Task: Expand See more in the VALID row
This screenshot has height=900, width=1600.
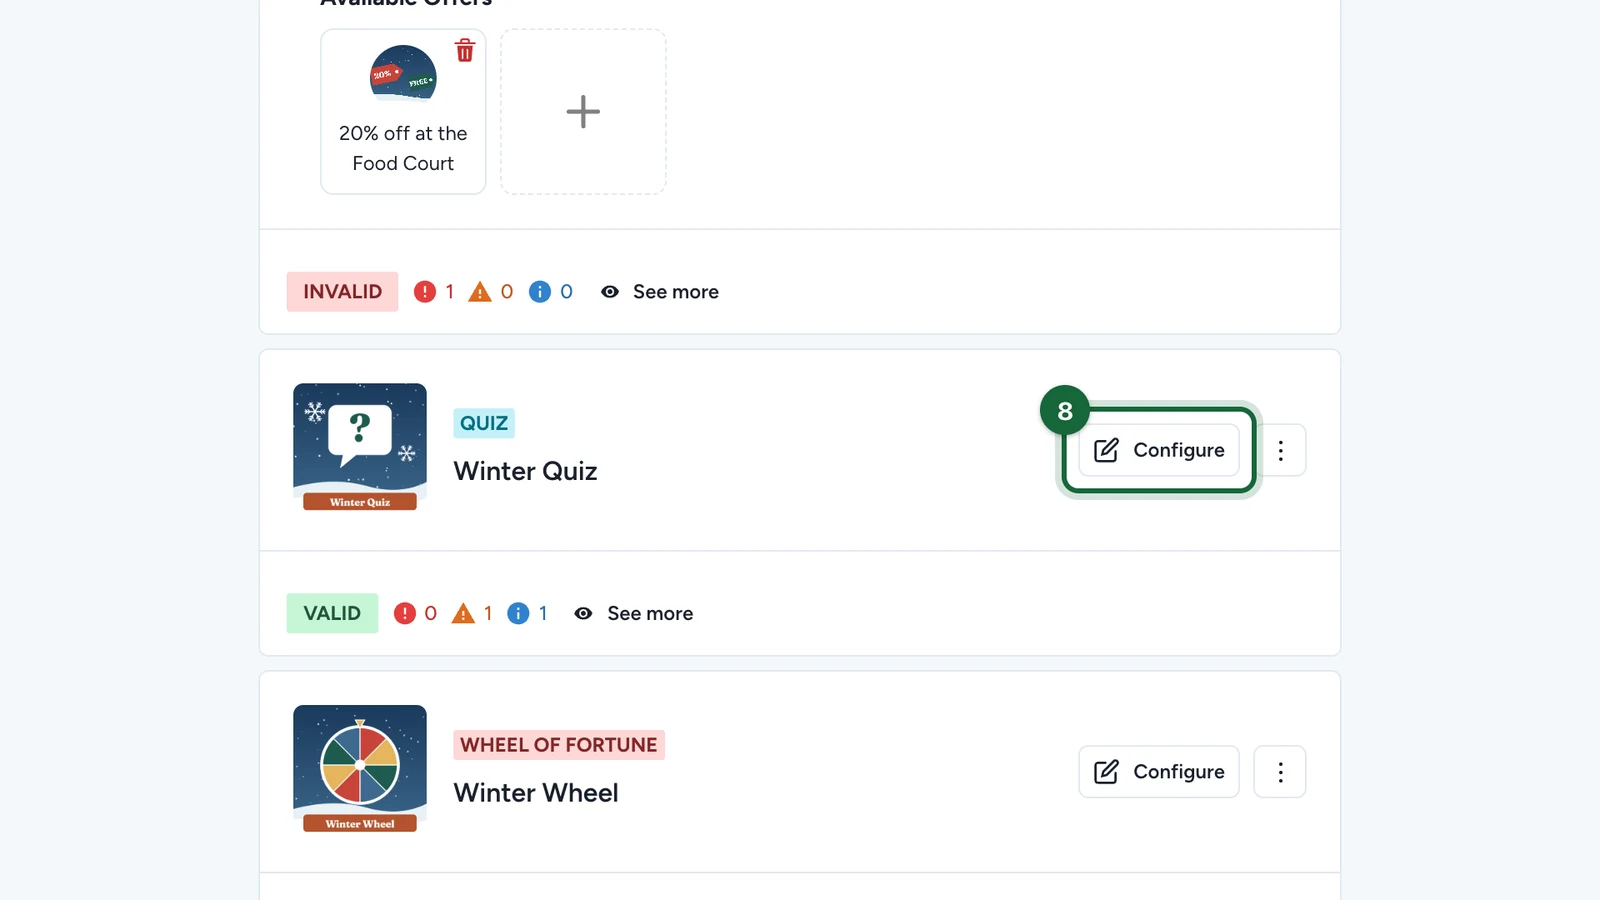Action: click(x=650, y=613)
